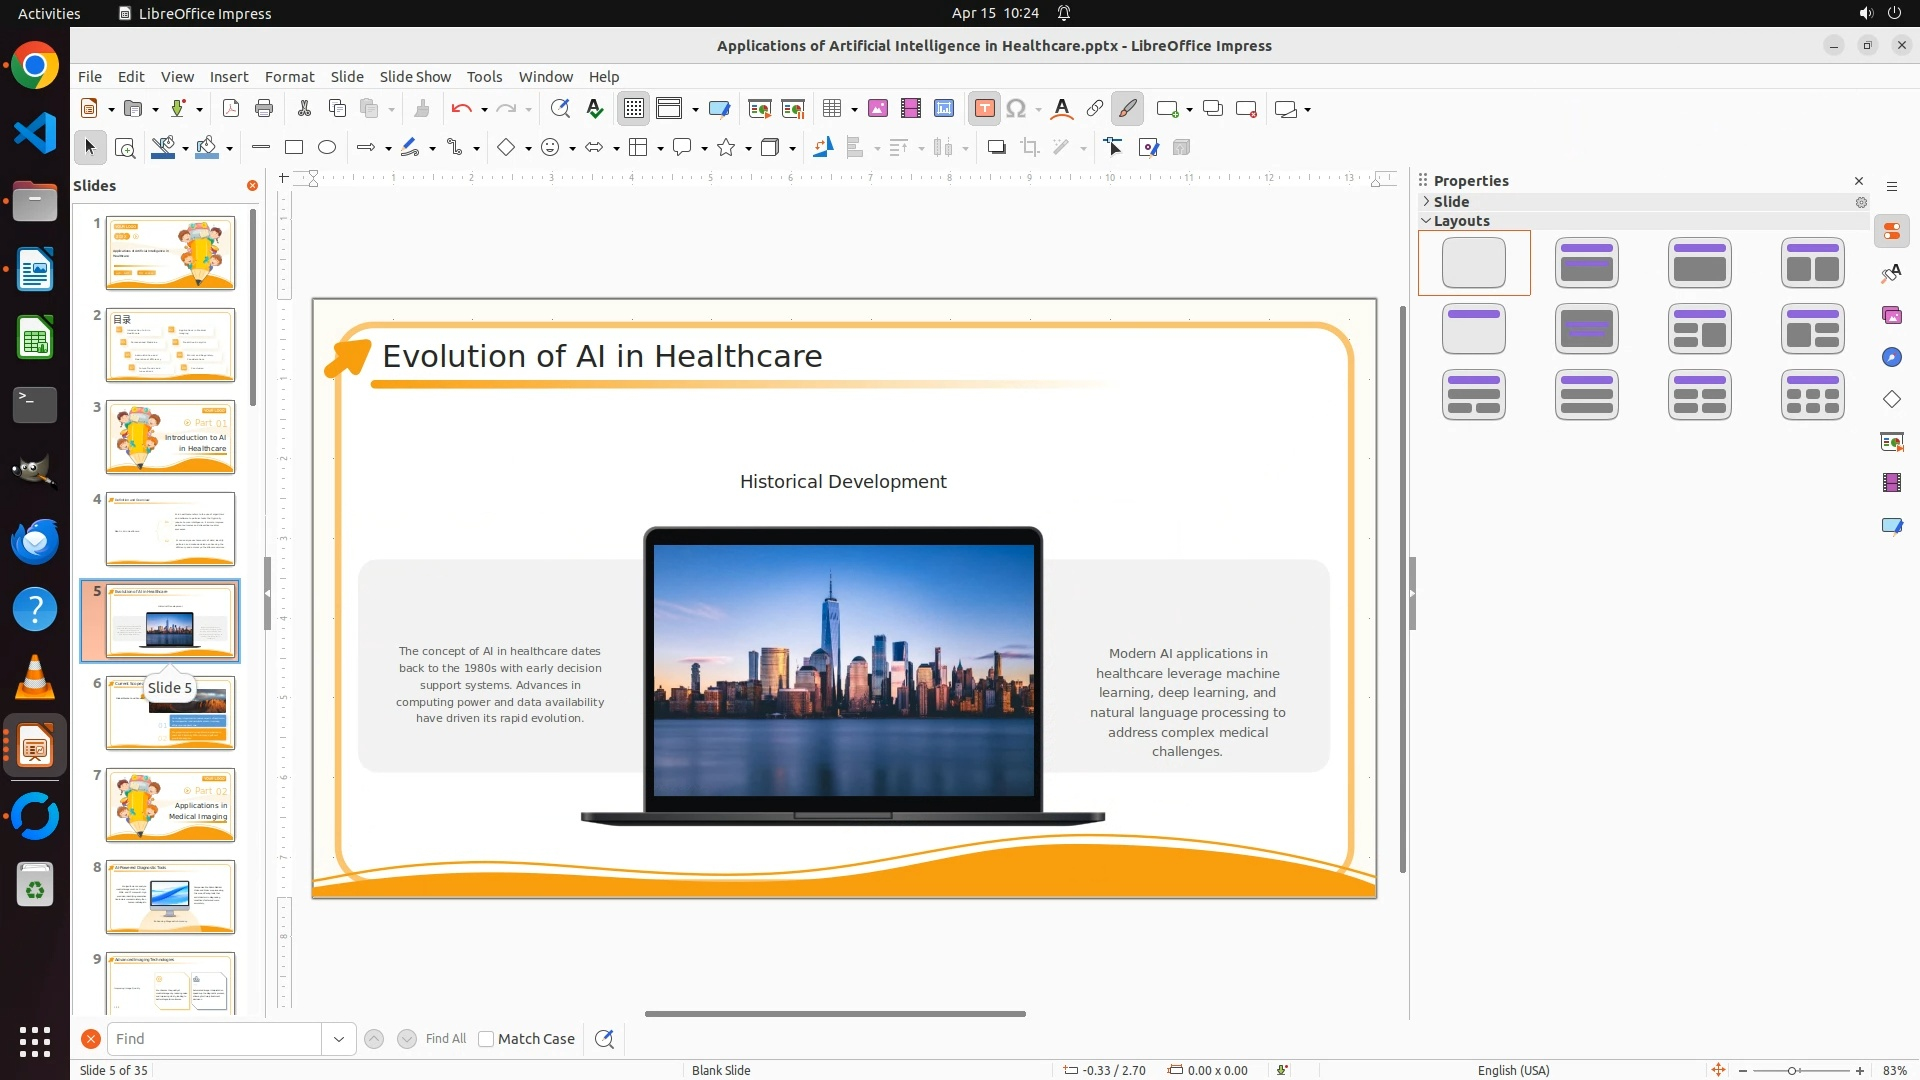This screenshot has height=1080, width=1920.
Task: Click the zoom slider in status bar
Action: (1792, 1071)
